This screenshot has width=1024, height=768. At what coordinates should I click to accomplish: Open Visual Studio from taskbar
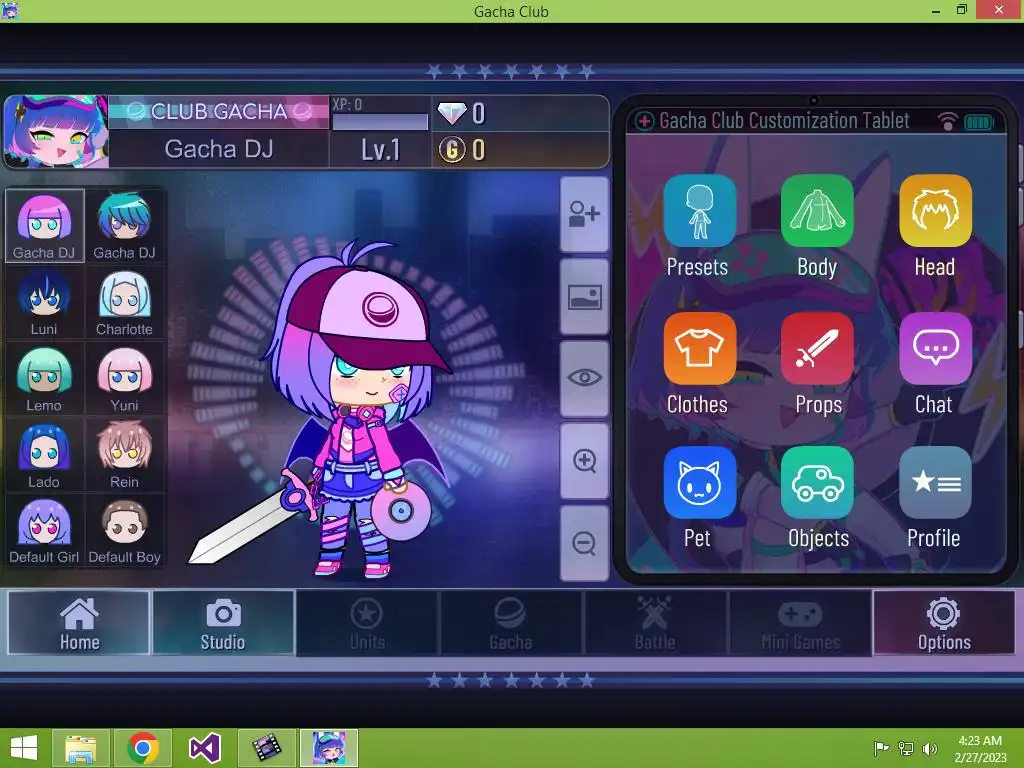click(x=204, y=748)
